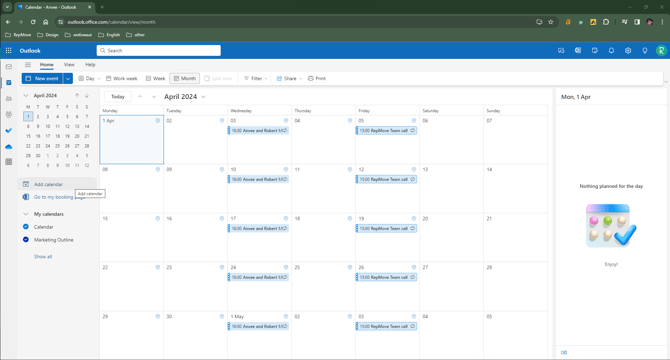Open the Help tab
The image size is (670, 360).
coord(90,64)
